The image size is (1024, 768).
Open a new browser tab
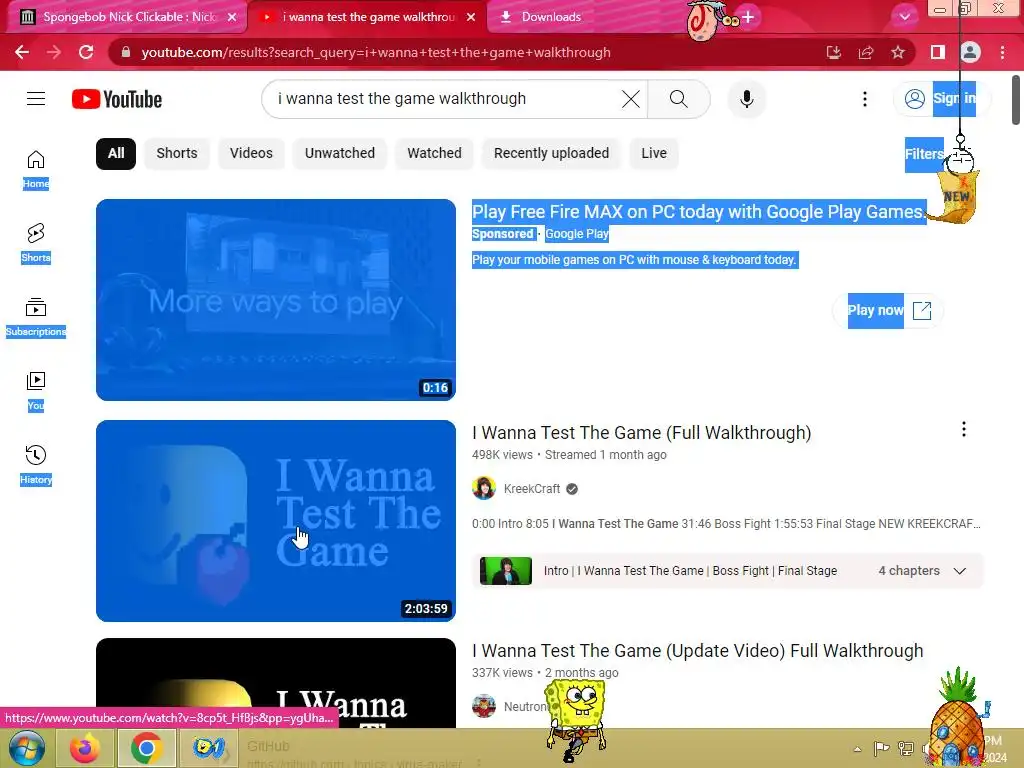click(x=748, y=17)
